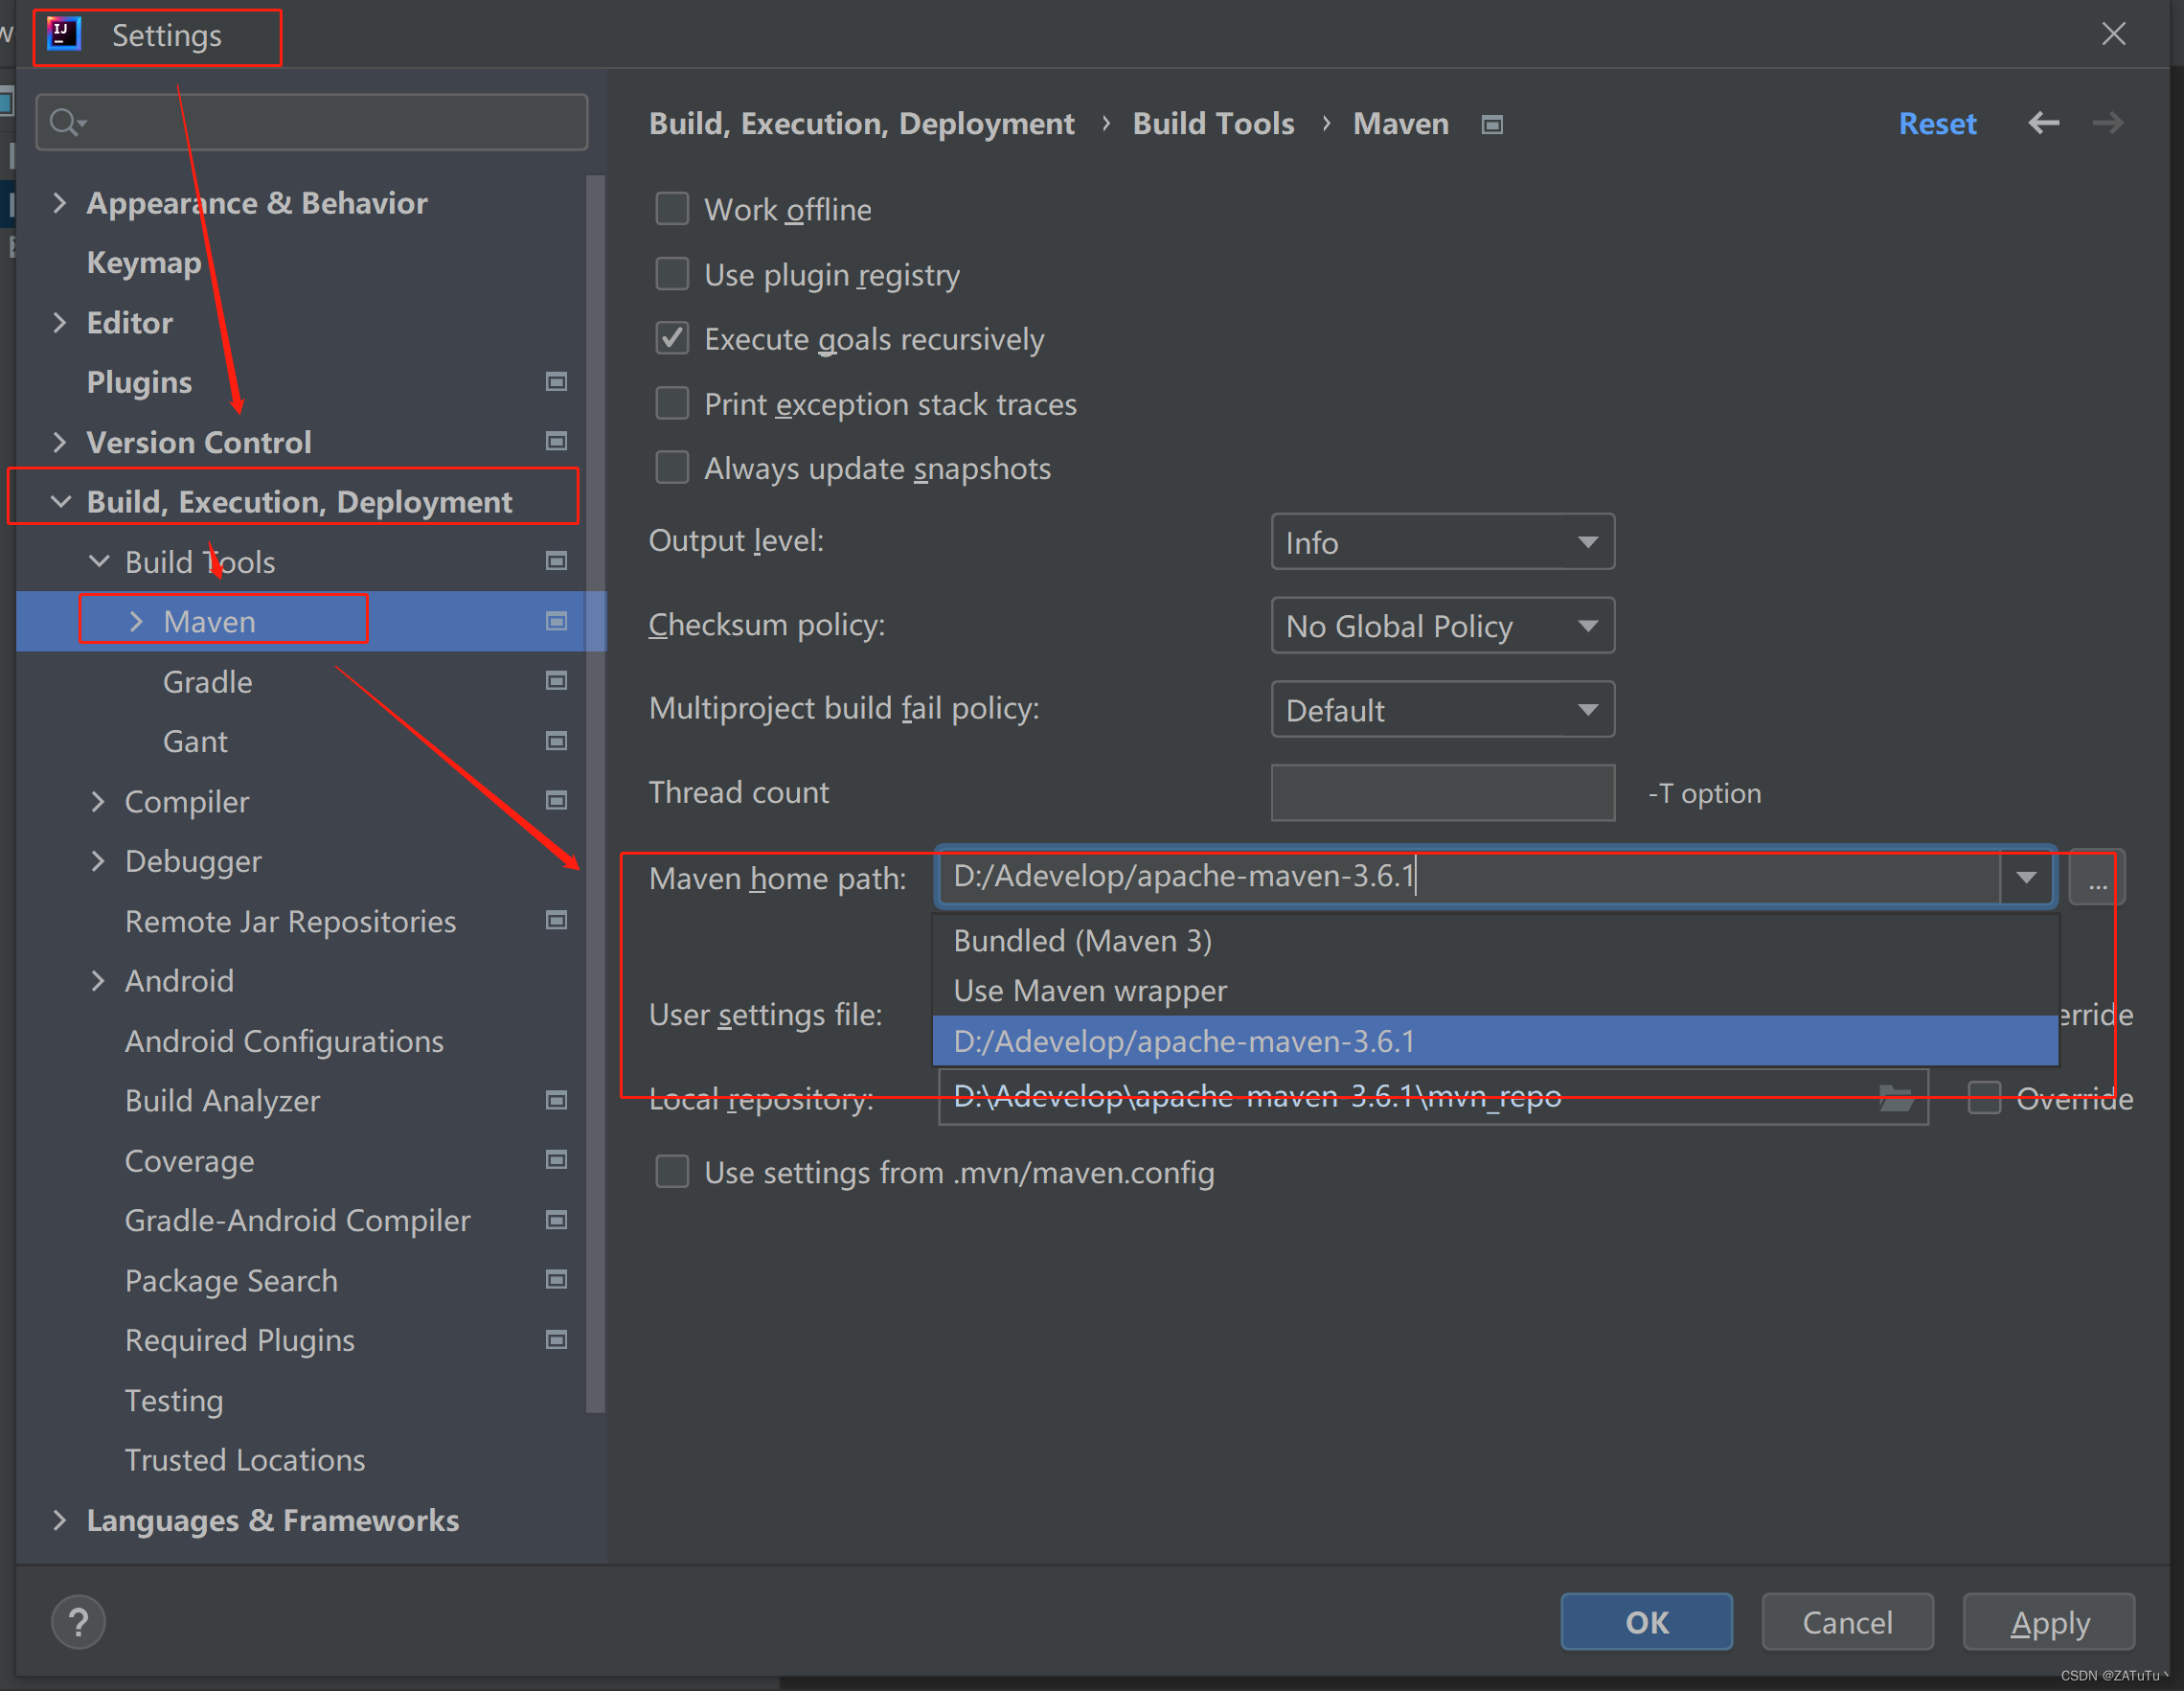The height and width of the screenshot is (1691, 2184).
Task: Open the Output level dropdown
Action: point(1441,542)
